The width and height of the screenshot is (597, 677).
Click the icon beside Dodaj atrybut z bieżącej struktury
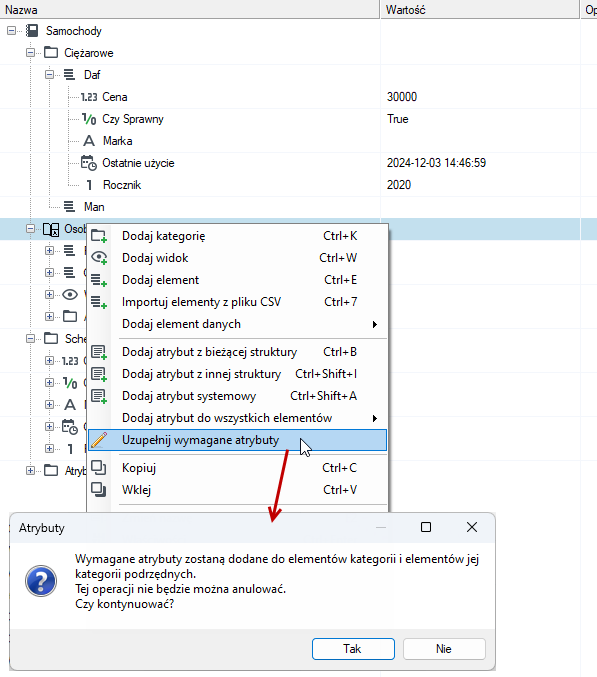click(99, 352)
